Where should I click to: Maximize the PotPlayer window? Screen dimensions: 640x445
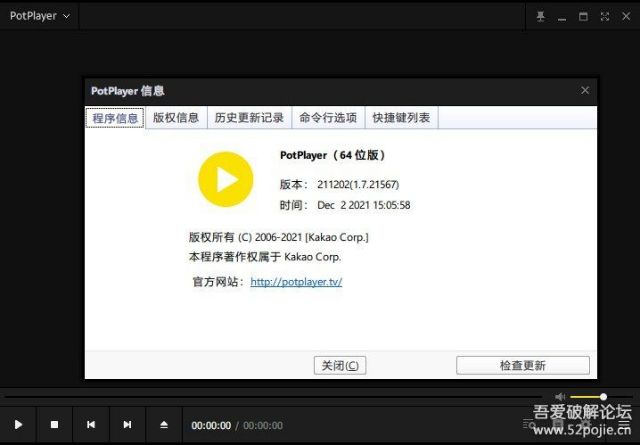[583, 16]
